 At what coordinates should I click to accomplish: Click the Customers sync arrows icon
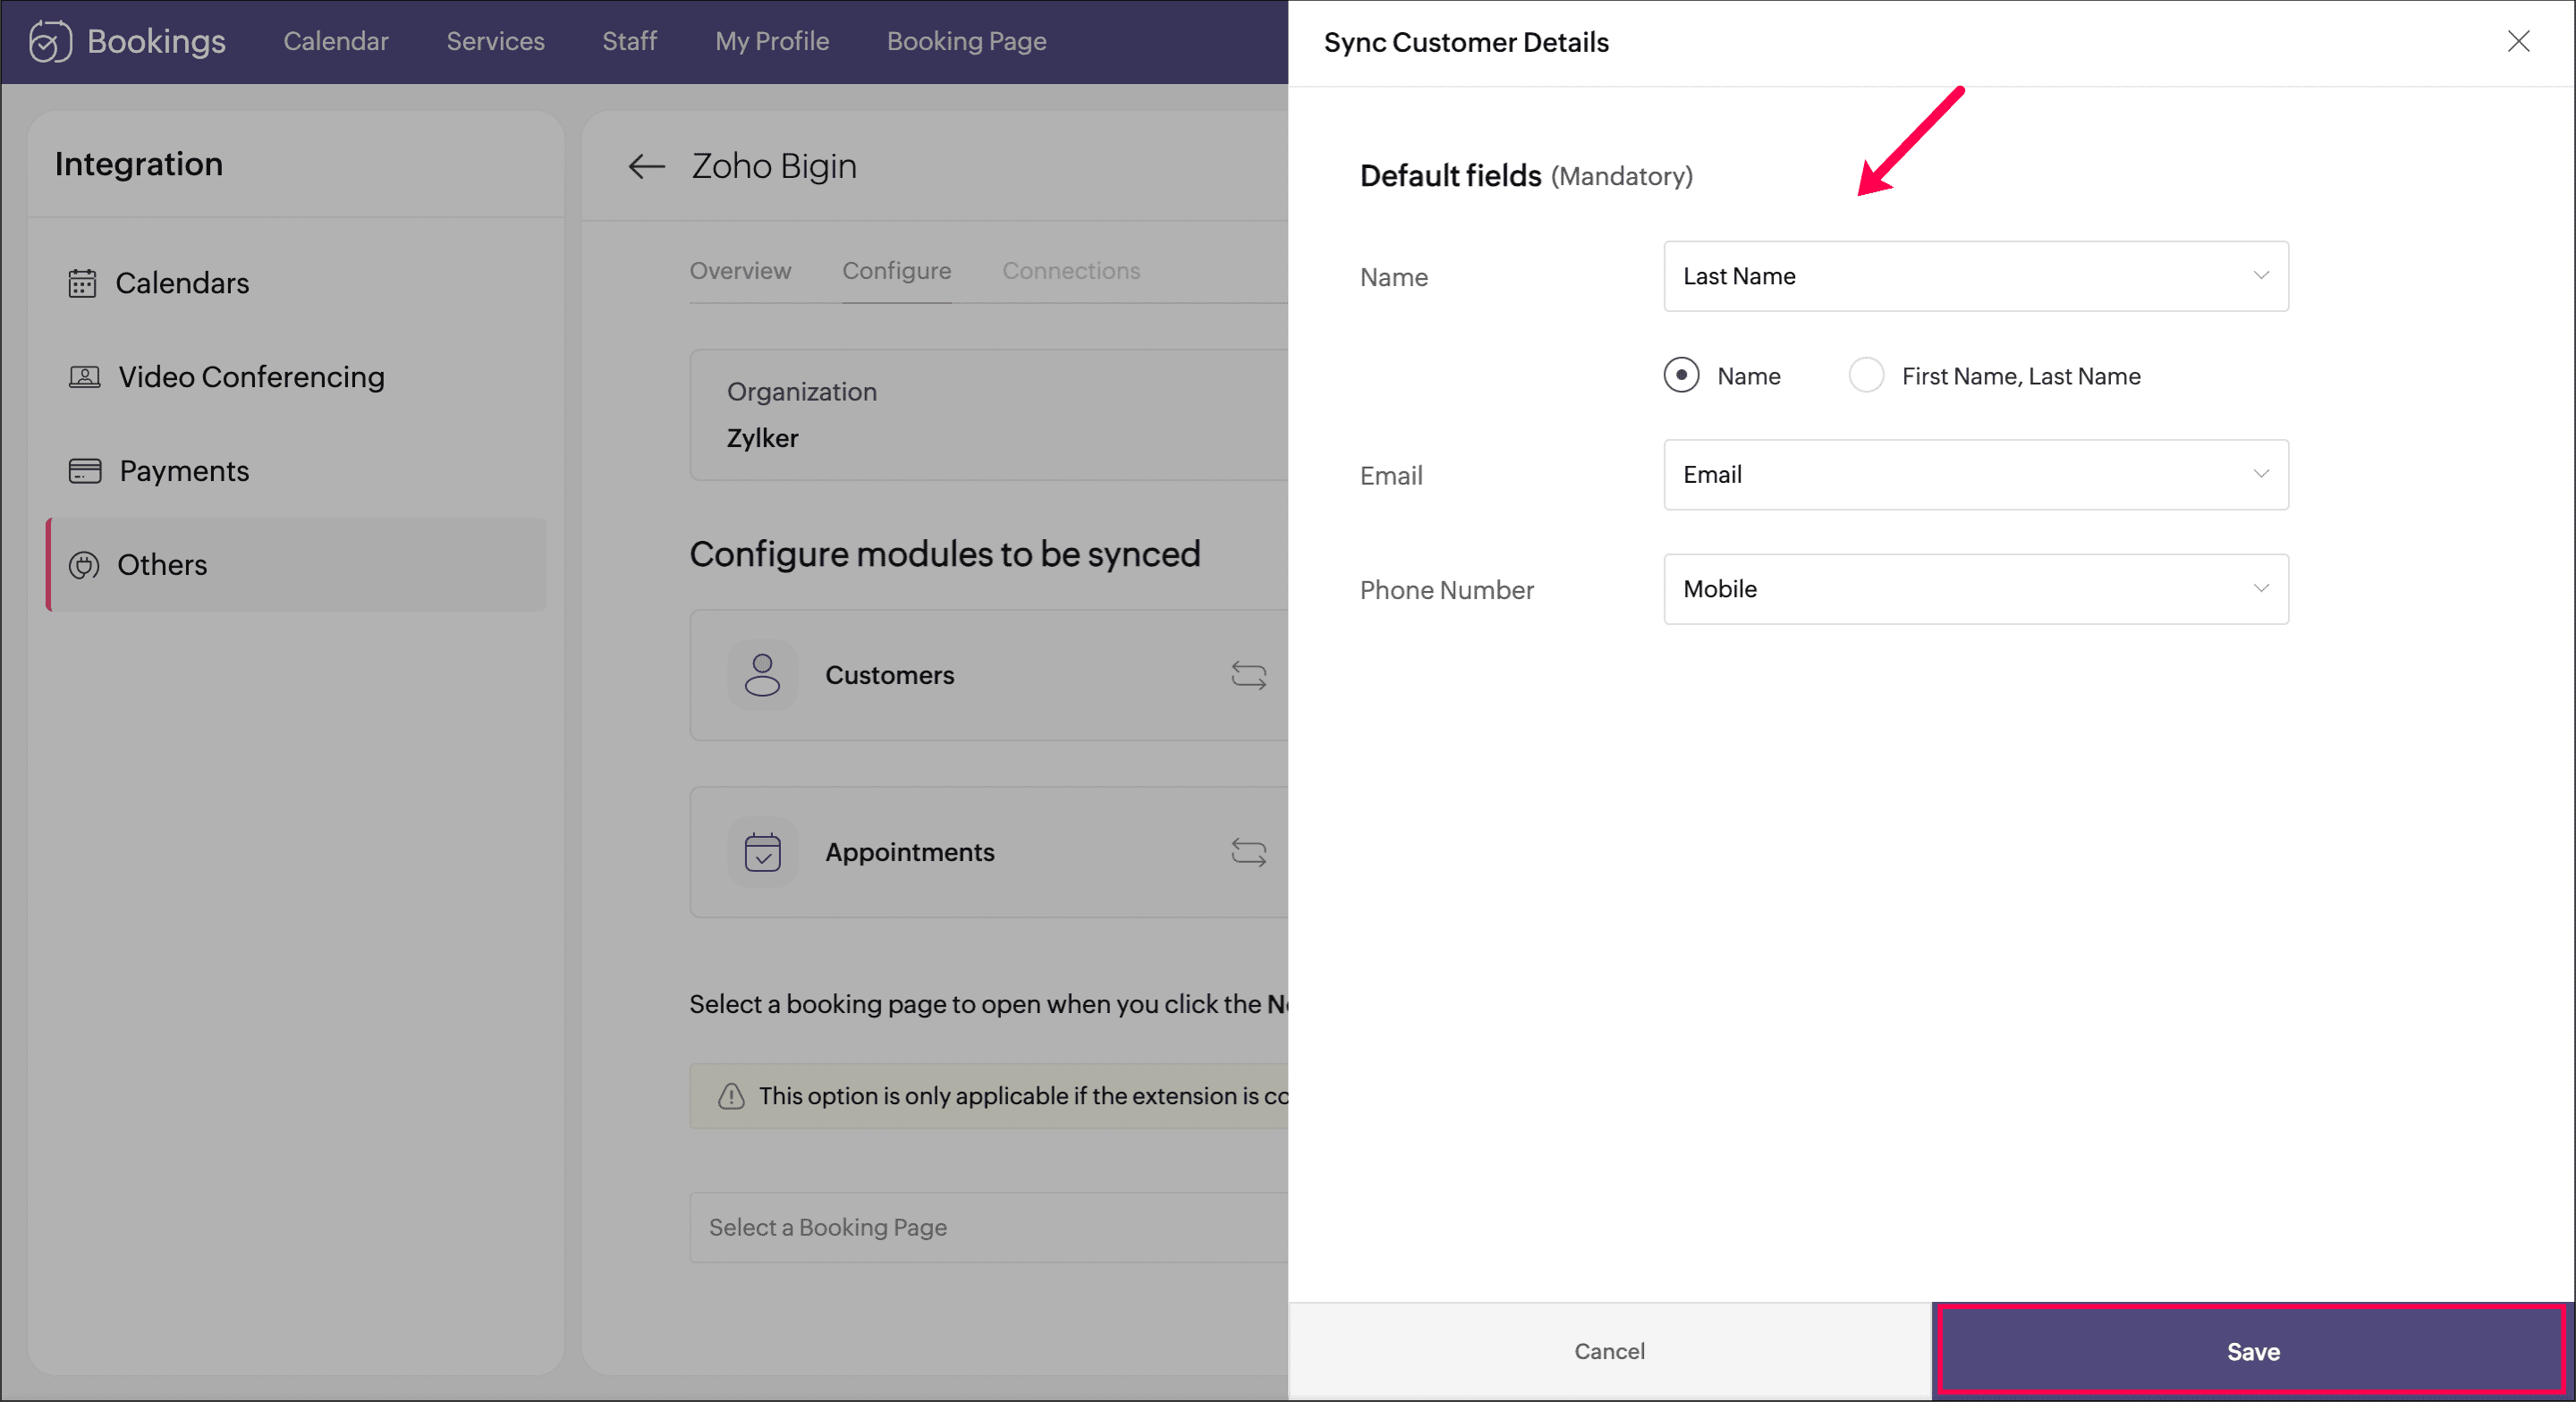click(x=1248, y=675)
